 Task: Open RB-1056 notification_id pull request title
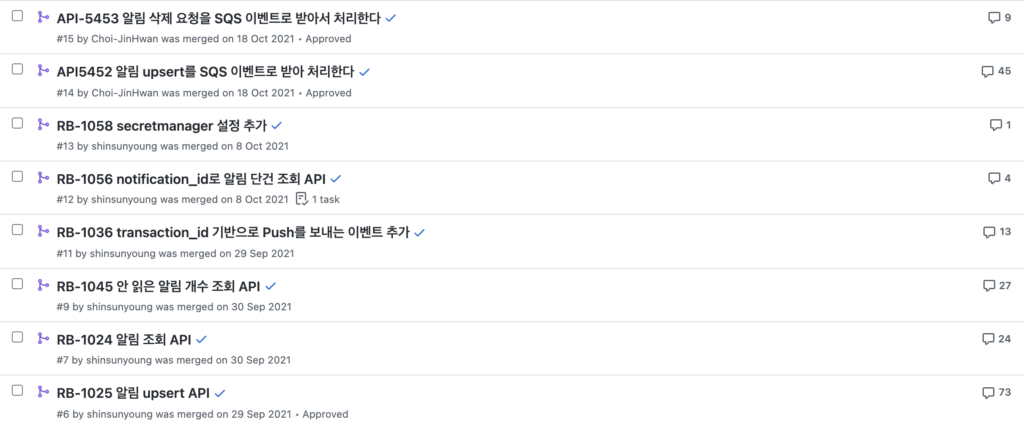click(191, 178)
